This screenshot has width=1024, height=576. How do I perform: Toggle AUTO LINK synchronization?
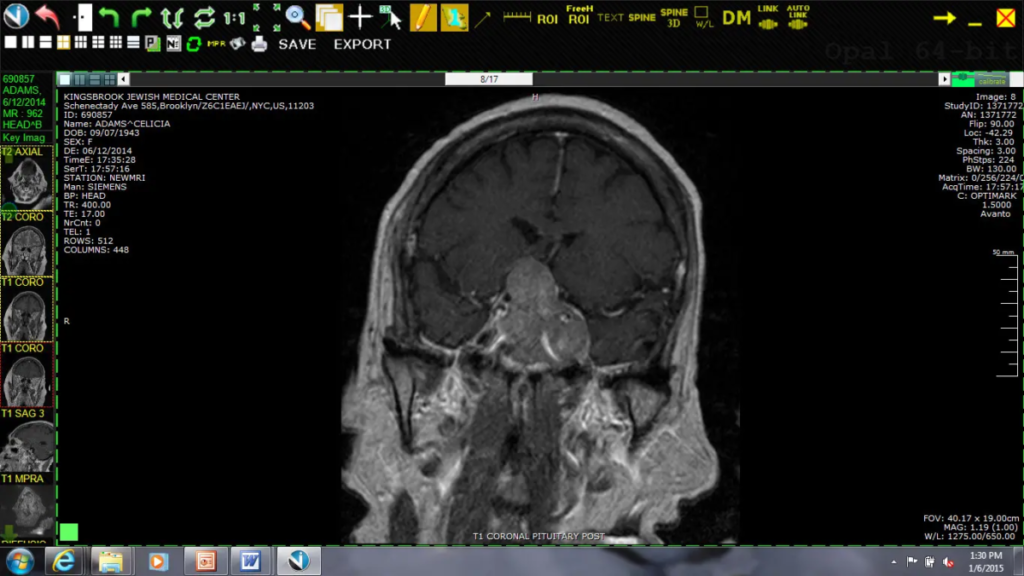[797, 18]
